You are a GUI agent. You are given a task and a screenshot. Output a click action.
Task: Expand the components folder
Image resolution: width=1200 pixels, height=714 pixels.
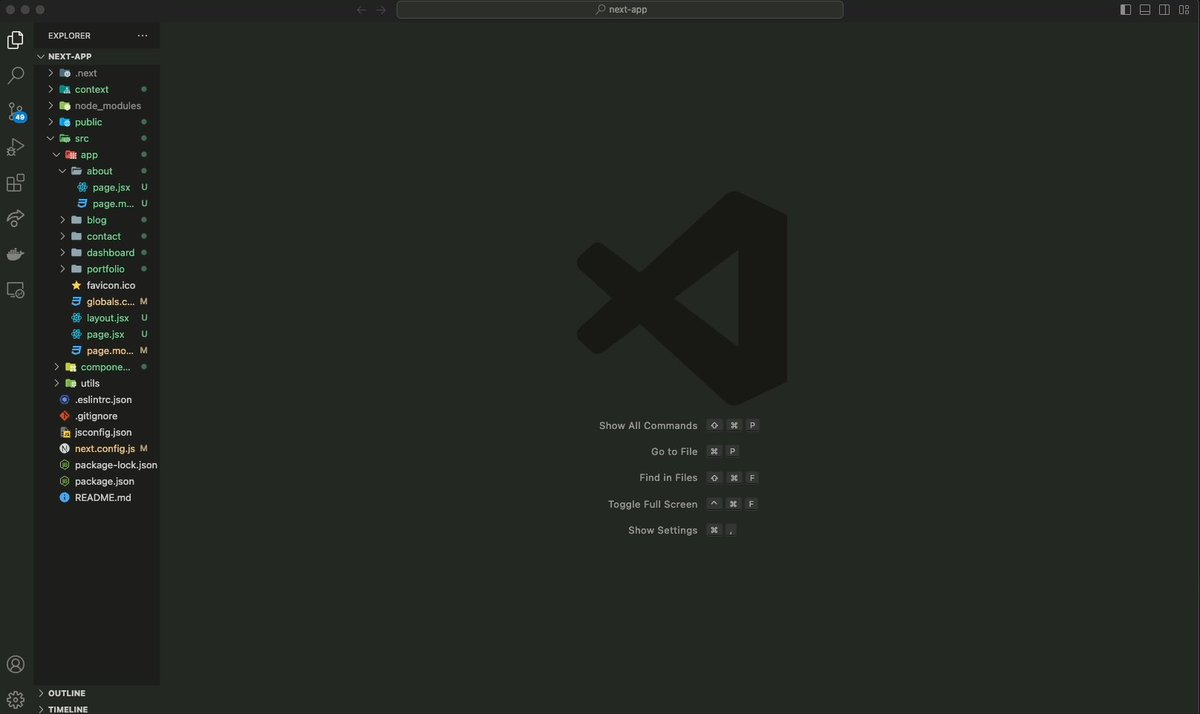click(97, 367)
